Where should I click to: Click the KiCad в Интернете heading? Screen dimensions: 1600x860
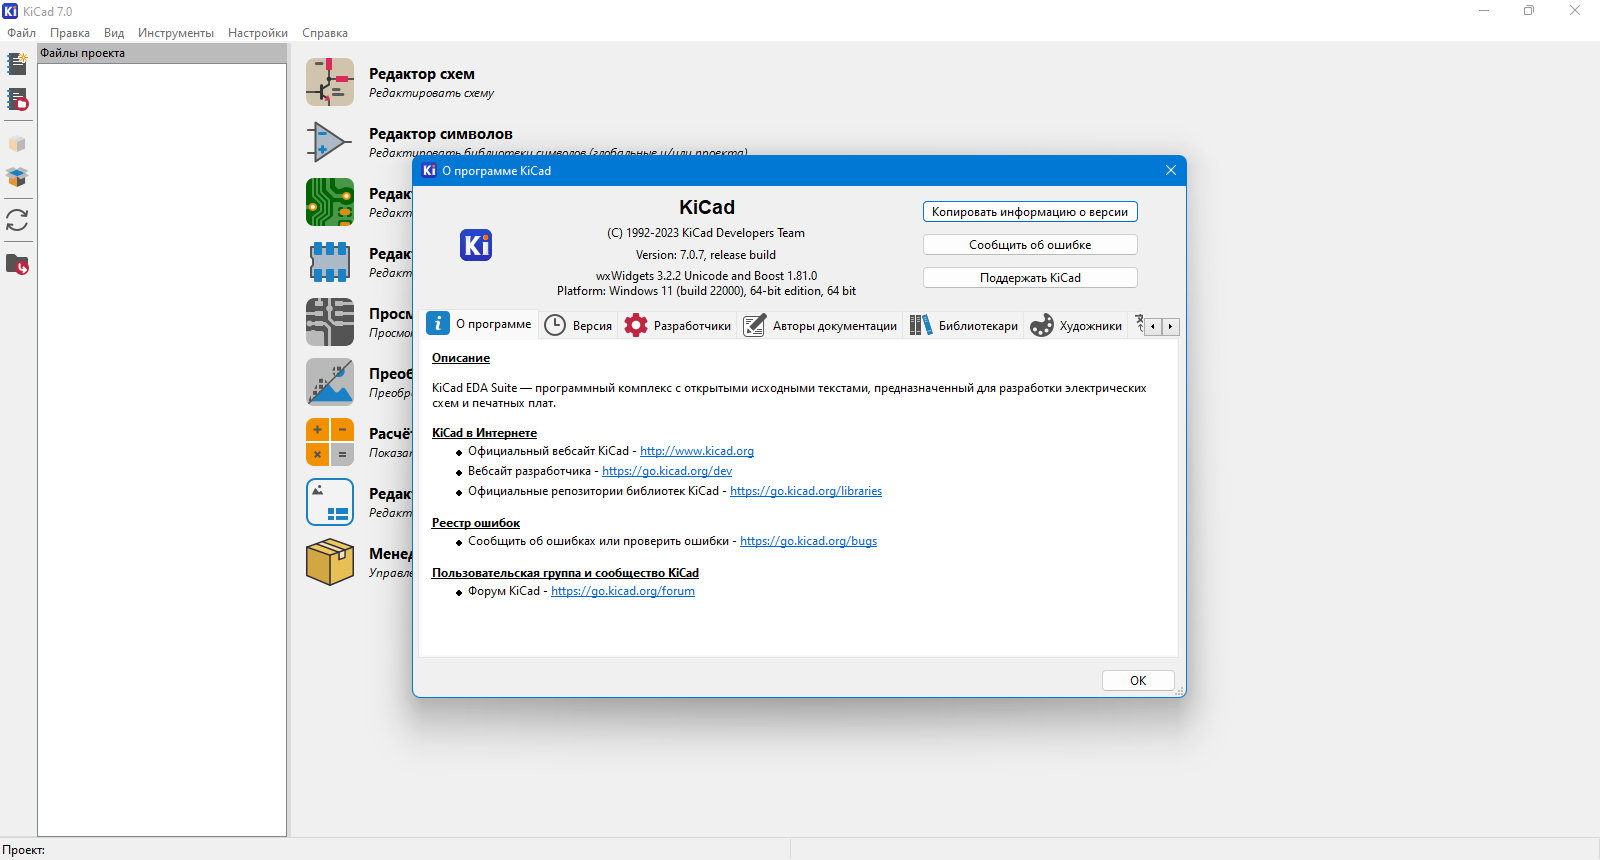click(x=484, y=433)
